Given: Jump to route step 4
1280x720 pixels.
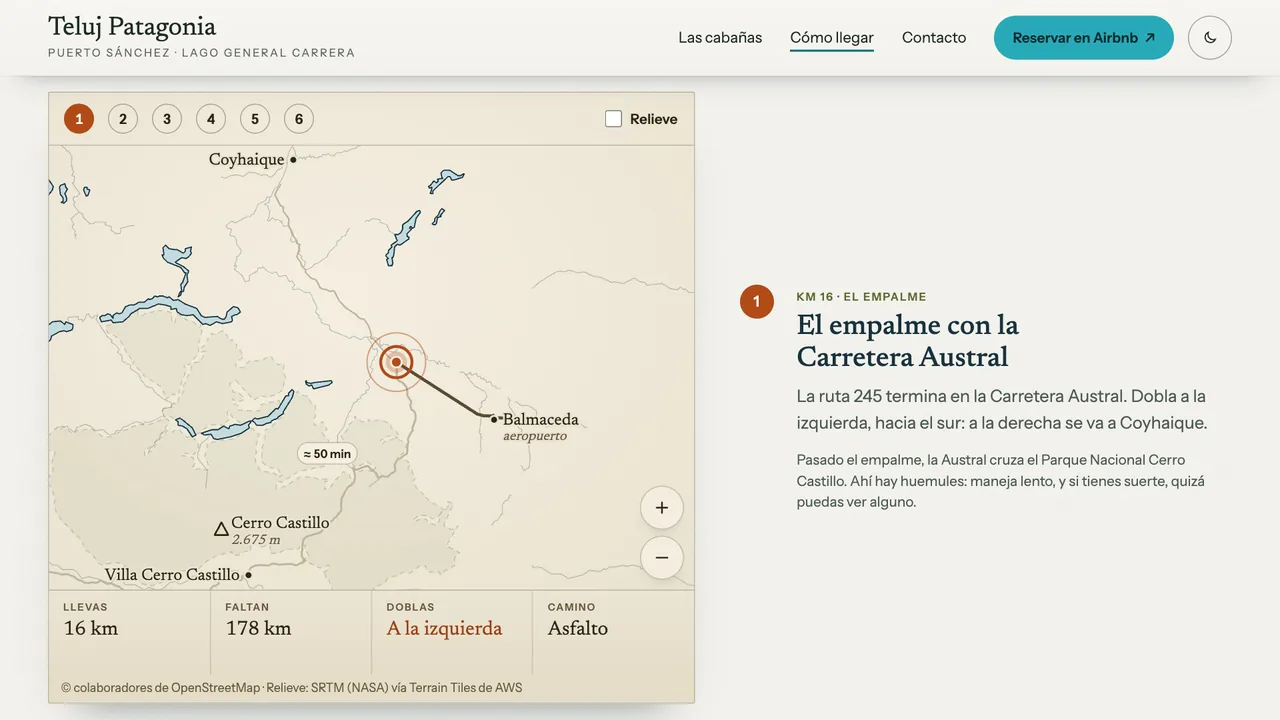Looking at the screenshot, I should (x=211, y=119).
